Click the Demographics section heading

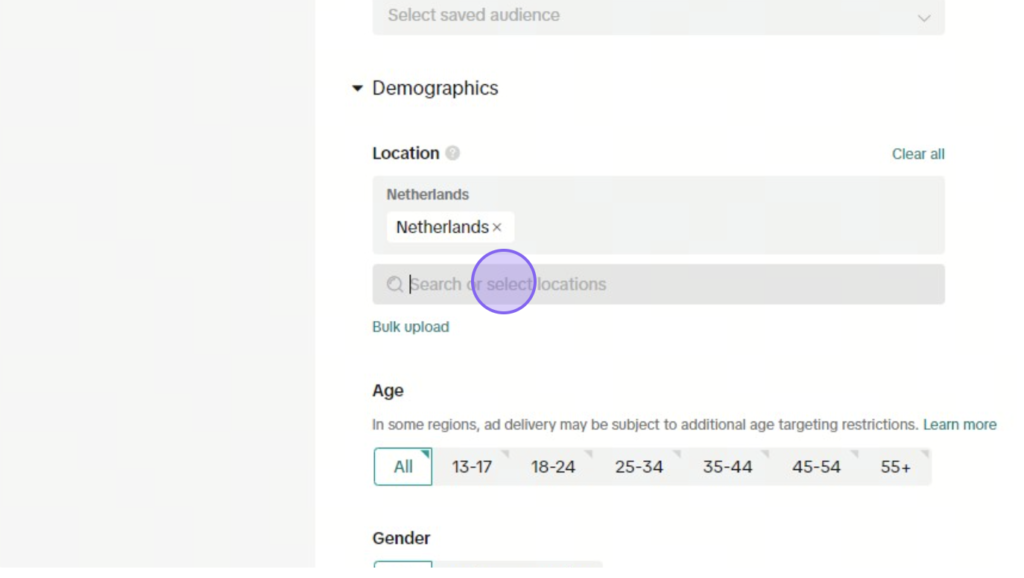[x=435, y=88]
